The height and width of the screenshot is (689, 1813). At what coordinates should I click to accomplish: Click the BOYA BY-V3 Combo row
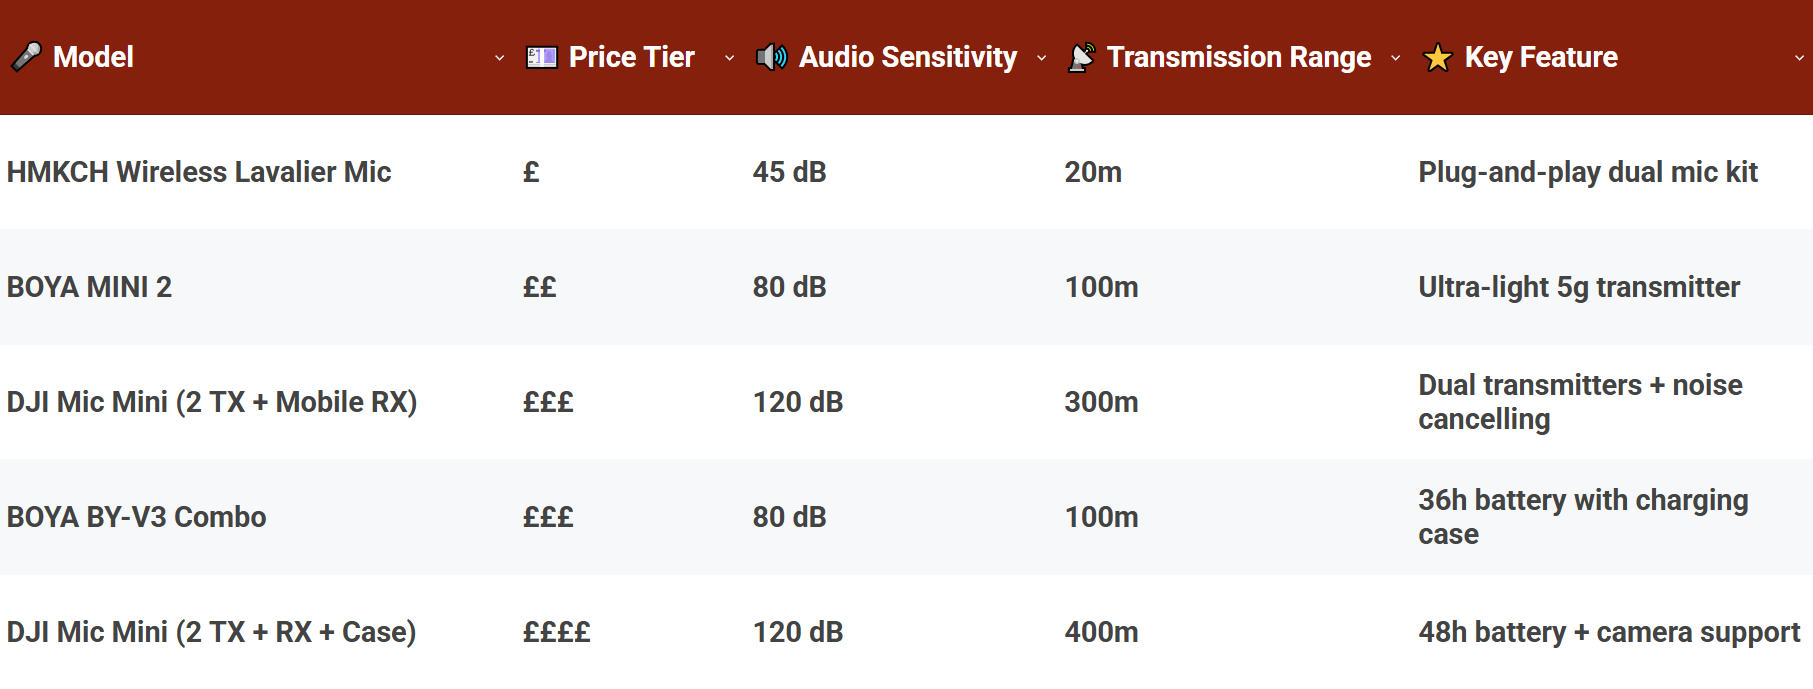(135, 517)
